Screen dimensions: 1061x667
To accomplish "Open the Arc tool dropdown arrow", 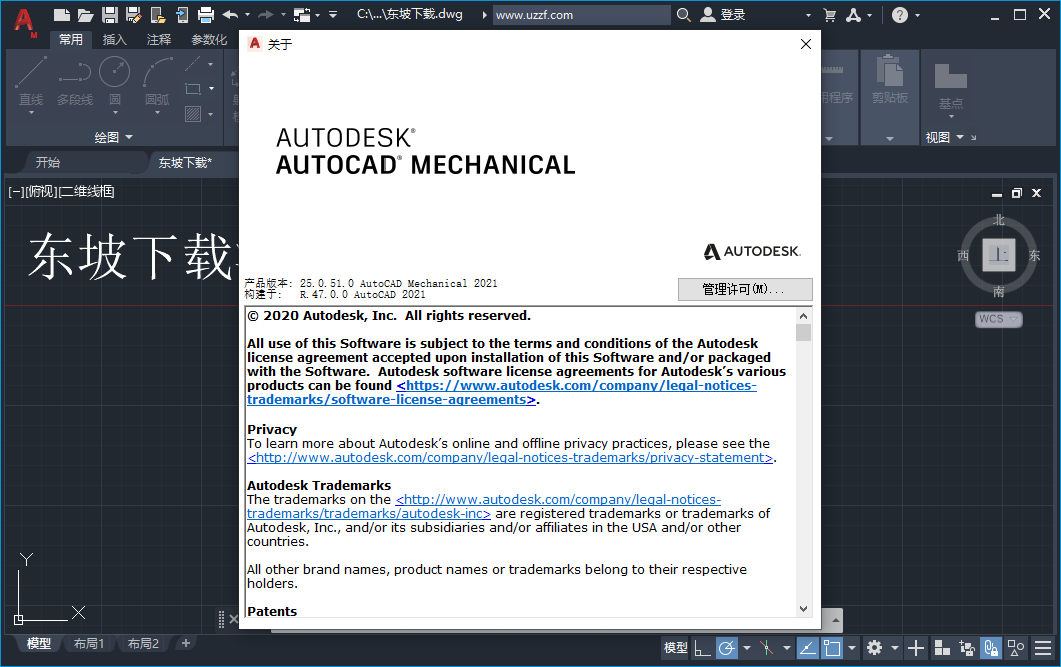I will click(157, 113).
